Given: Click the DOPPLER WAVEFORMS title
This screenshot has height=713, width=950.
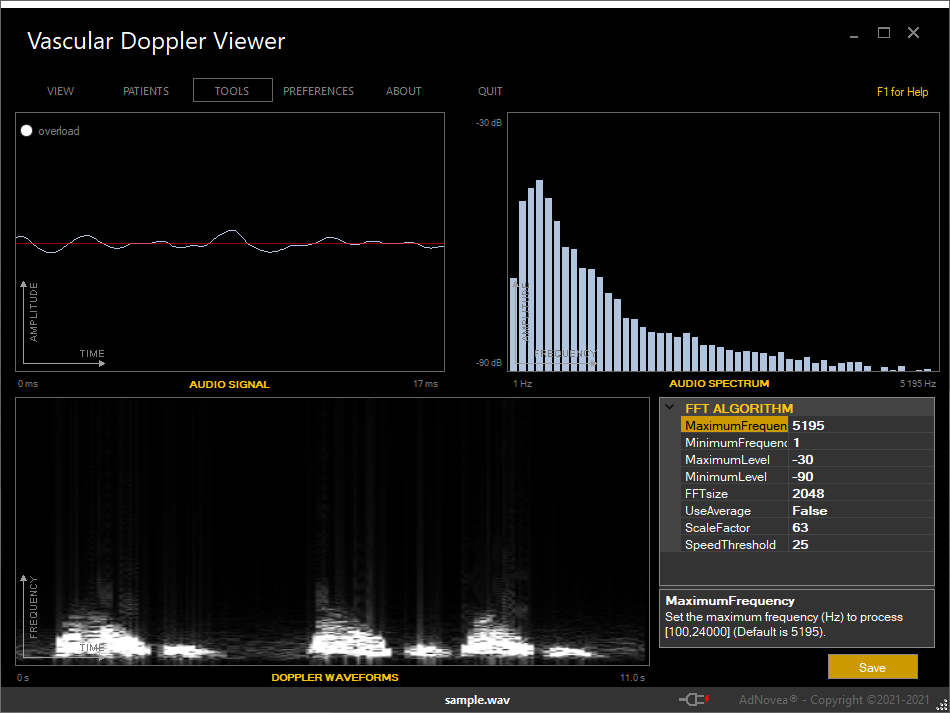Looking at the screenshot, I should (335, 677).
